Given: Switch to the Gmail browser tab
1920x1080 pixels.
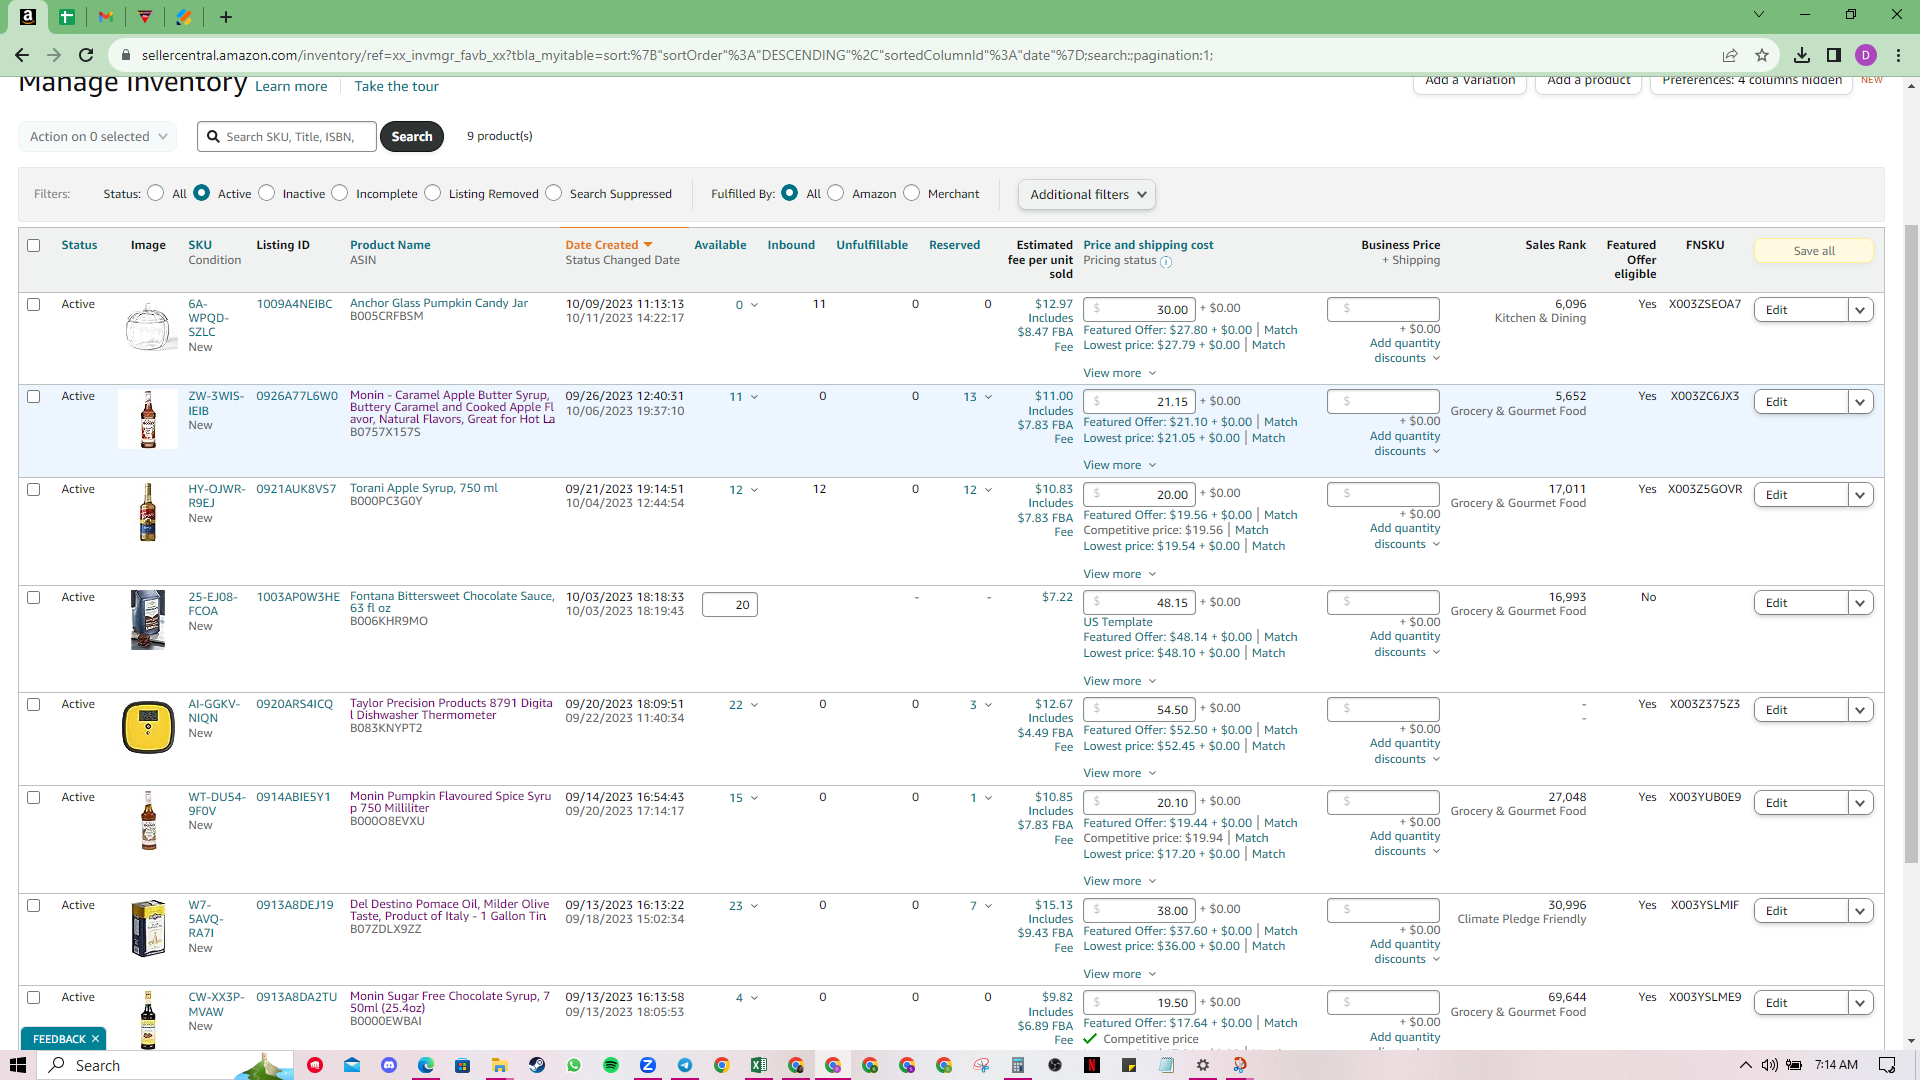Looking at the screenshot, I should click(106, 17).
